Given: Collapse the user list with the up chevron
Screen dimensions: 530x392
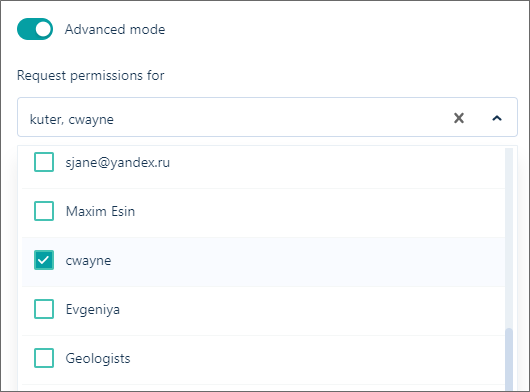Looking at the screenshot, I should (497, 118).
